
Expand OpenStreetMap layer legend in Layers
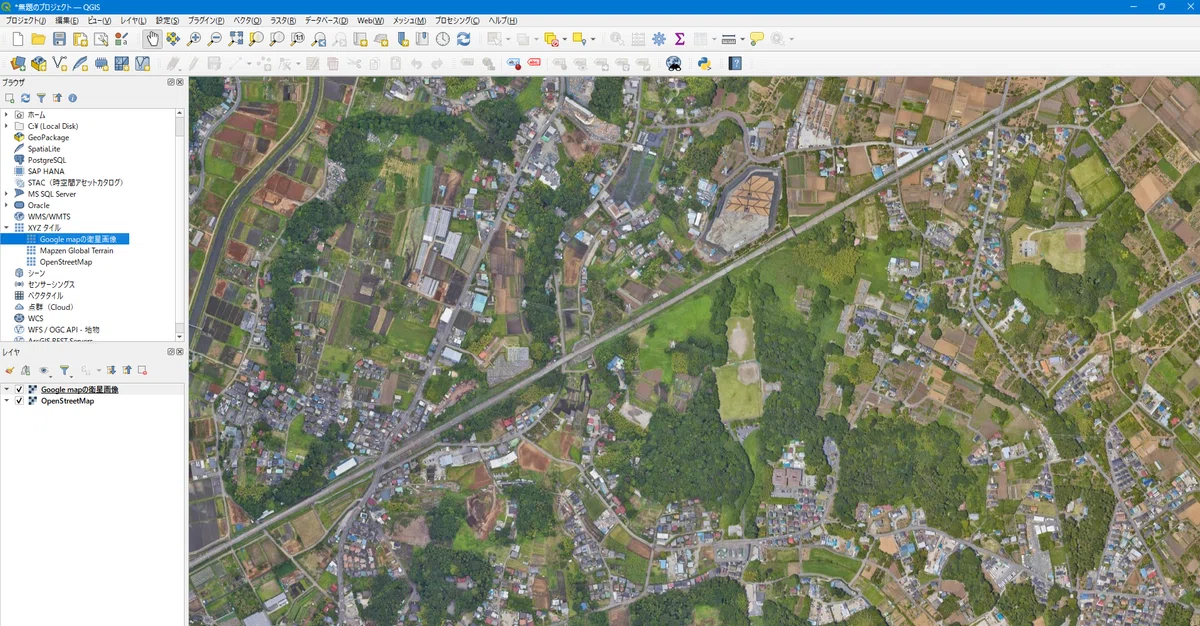7,401
